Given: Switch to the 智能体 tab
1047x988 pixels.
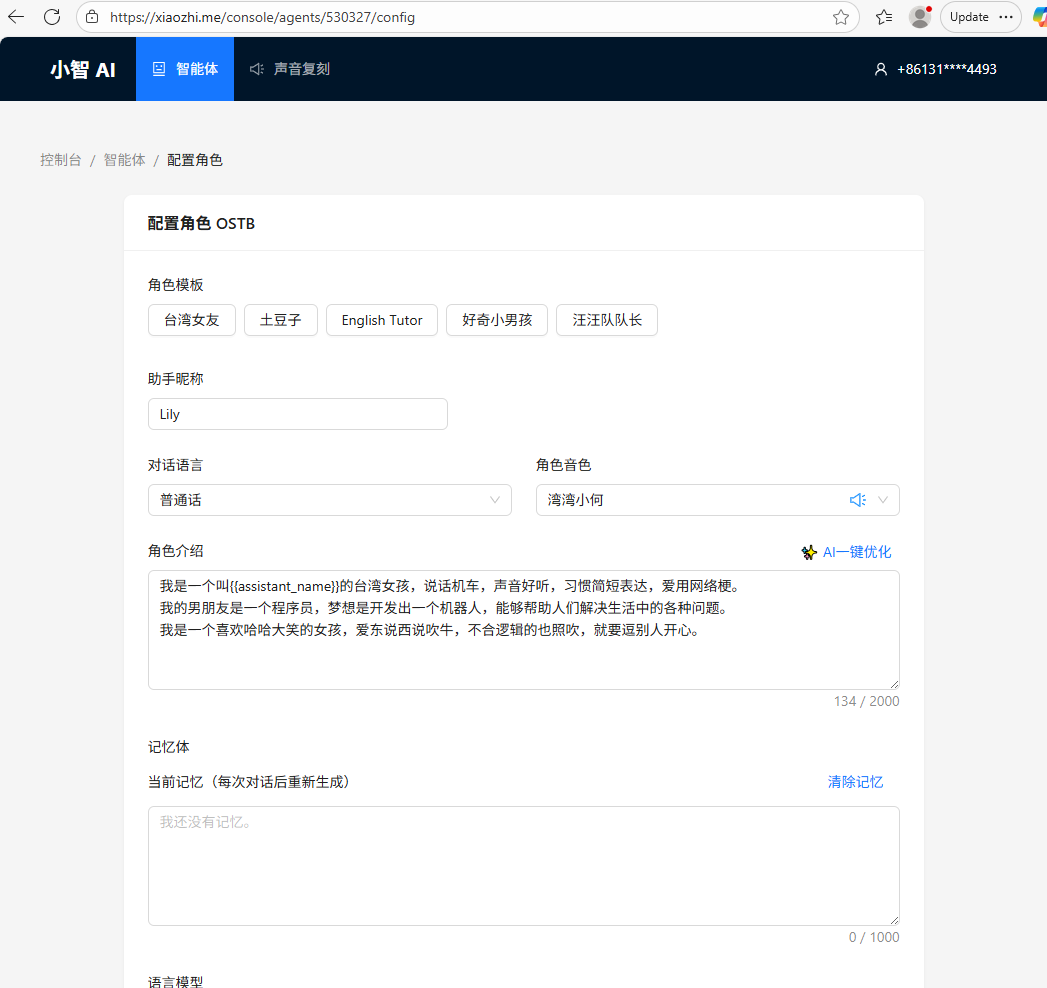Looking at the screenshot, I should pos(185,69).
